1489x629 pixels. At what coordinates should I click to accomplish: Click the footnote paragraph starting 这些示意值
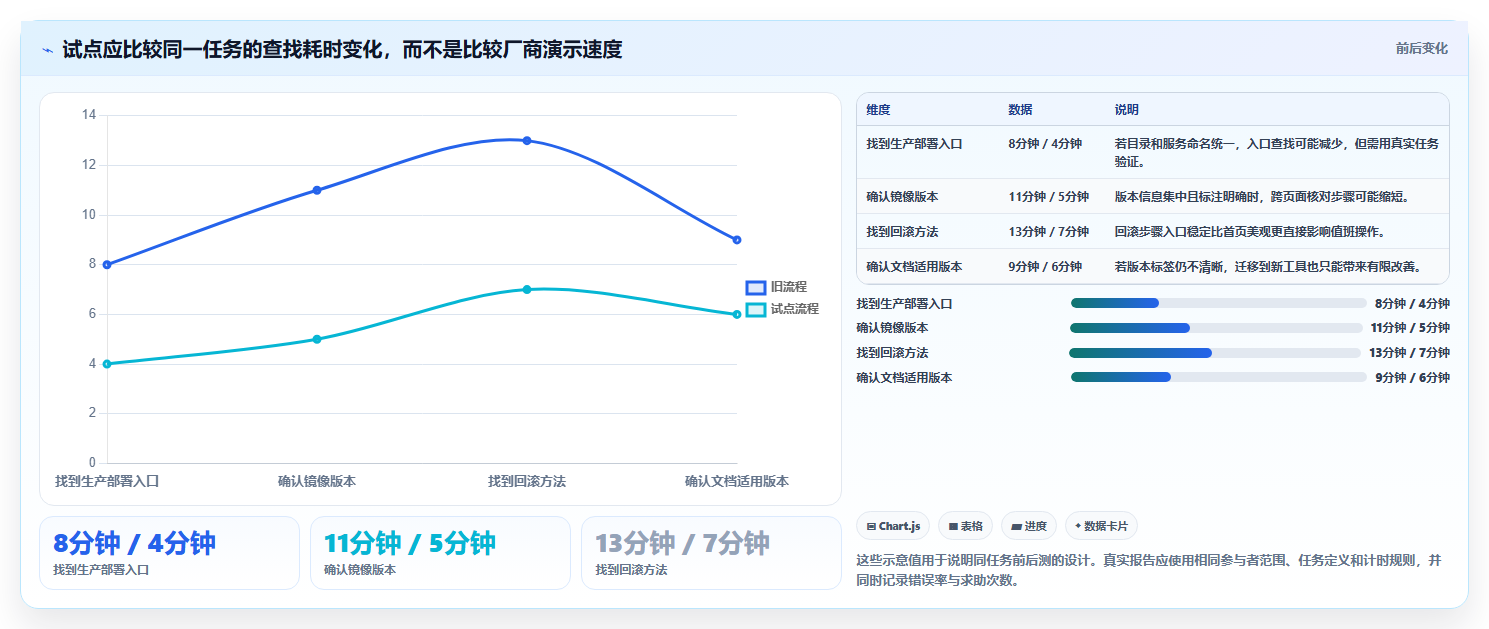coord(1149,570)
